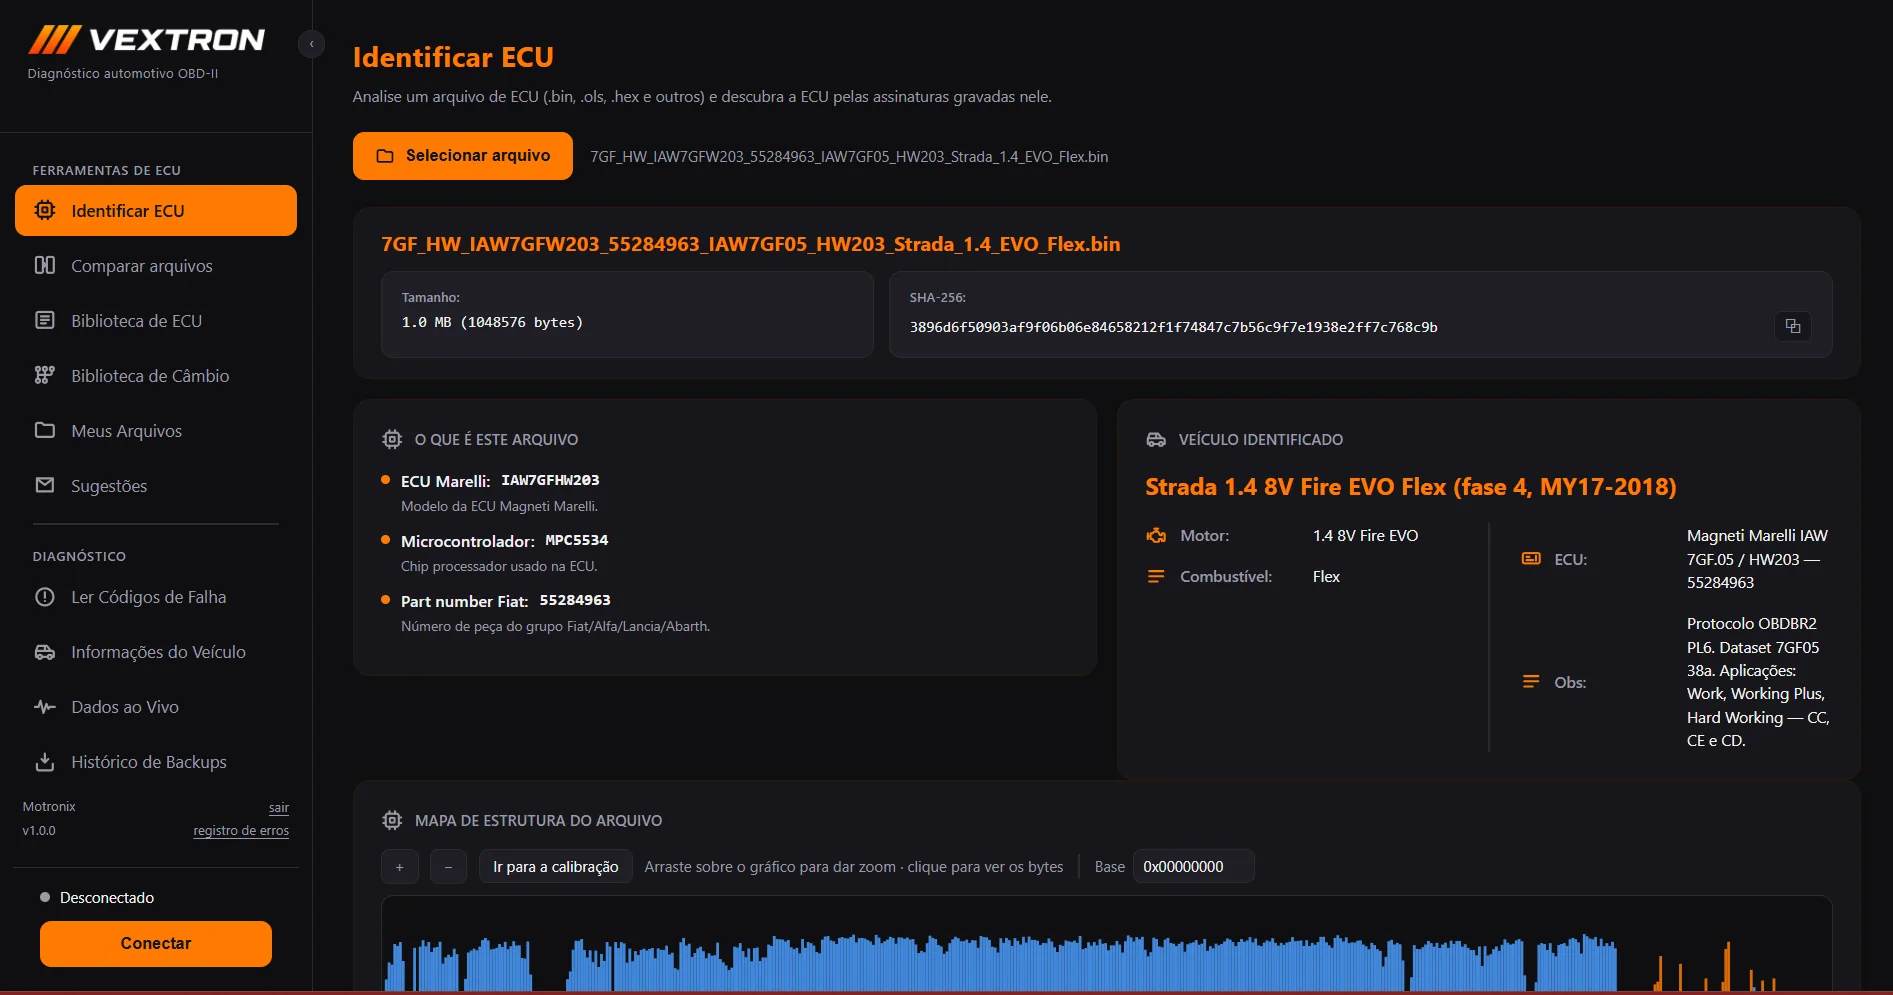The height and width of the screenshot is (995, 1893).
Task: Open Biblioteca de ECU menu item
Action: (156, 320)
